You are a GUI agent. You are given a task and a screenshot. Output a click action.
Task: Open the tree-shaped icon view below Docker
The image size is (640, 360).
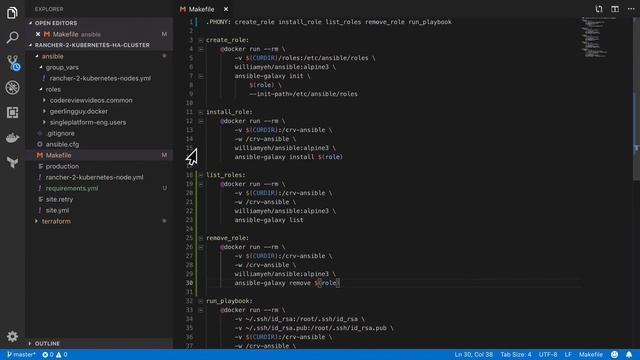(x=12, y=162)
